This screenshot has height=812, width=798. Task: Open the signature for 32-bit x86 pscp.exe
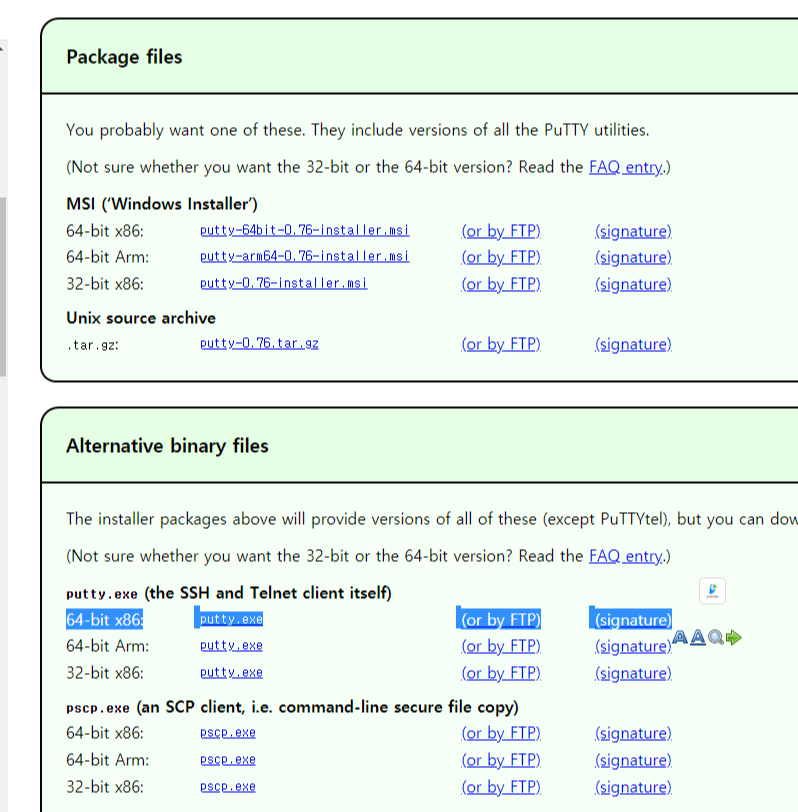pyautogui.click(x=633, y=787)
